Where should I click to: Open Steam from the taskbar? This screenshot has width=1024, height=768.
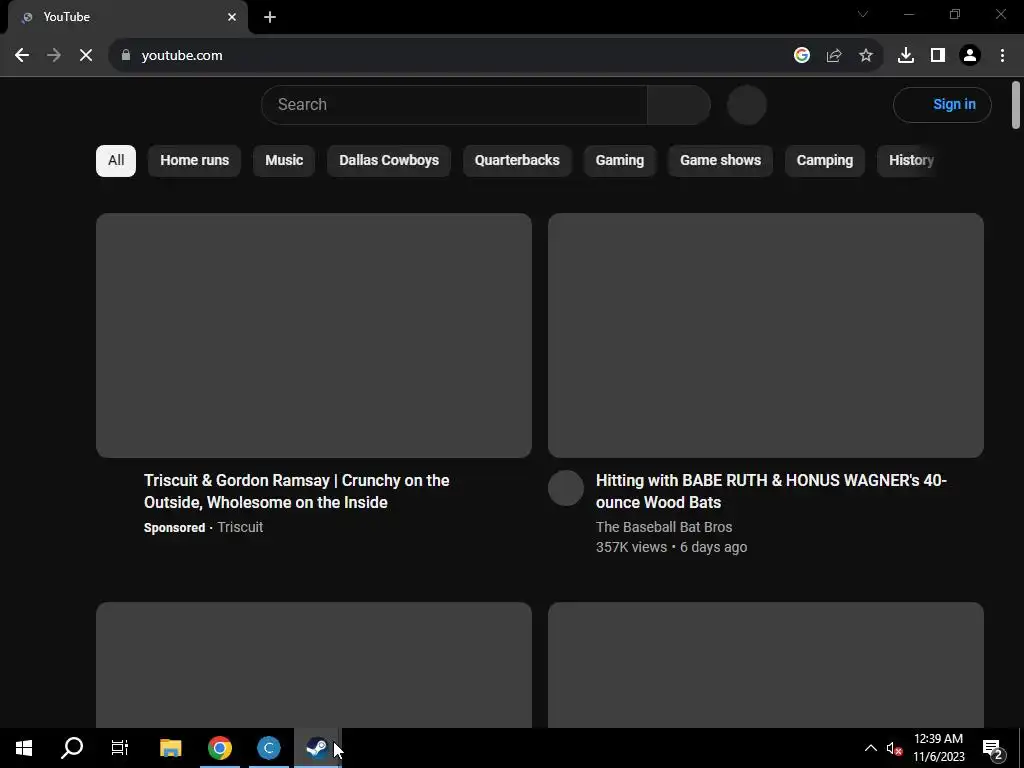coord(317,748)
